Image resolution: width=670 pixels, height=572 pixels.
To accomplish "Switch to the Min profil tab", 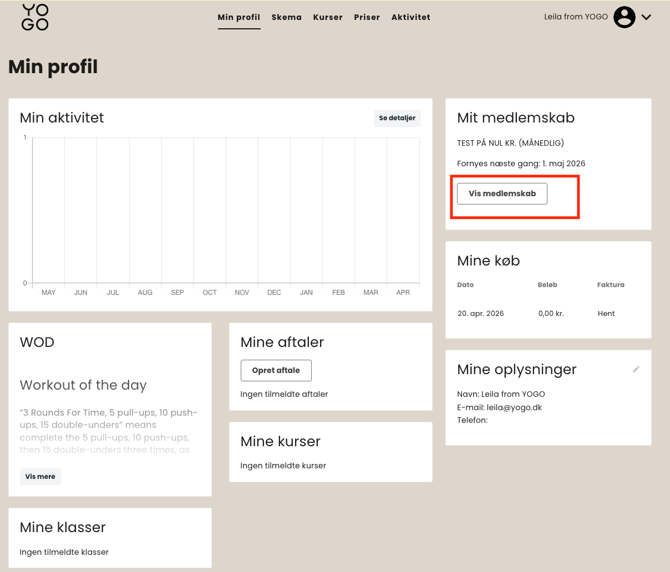I will point(239,17).
